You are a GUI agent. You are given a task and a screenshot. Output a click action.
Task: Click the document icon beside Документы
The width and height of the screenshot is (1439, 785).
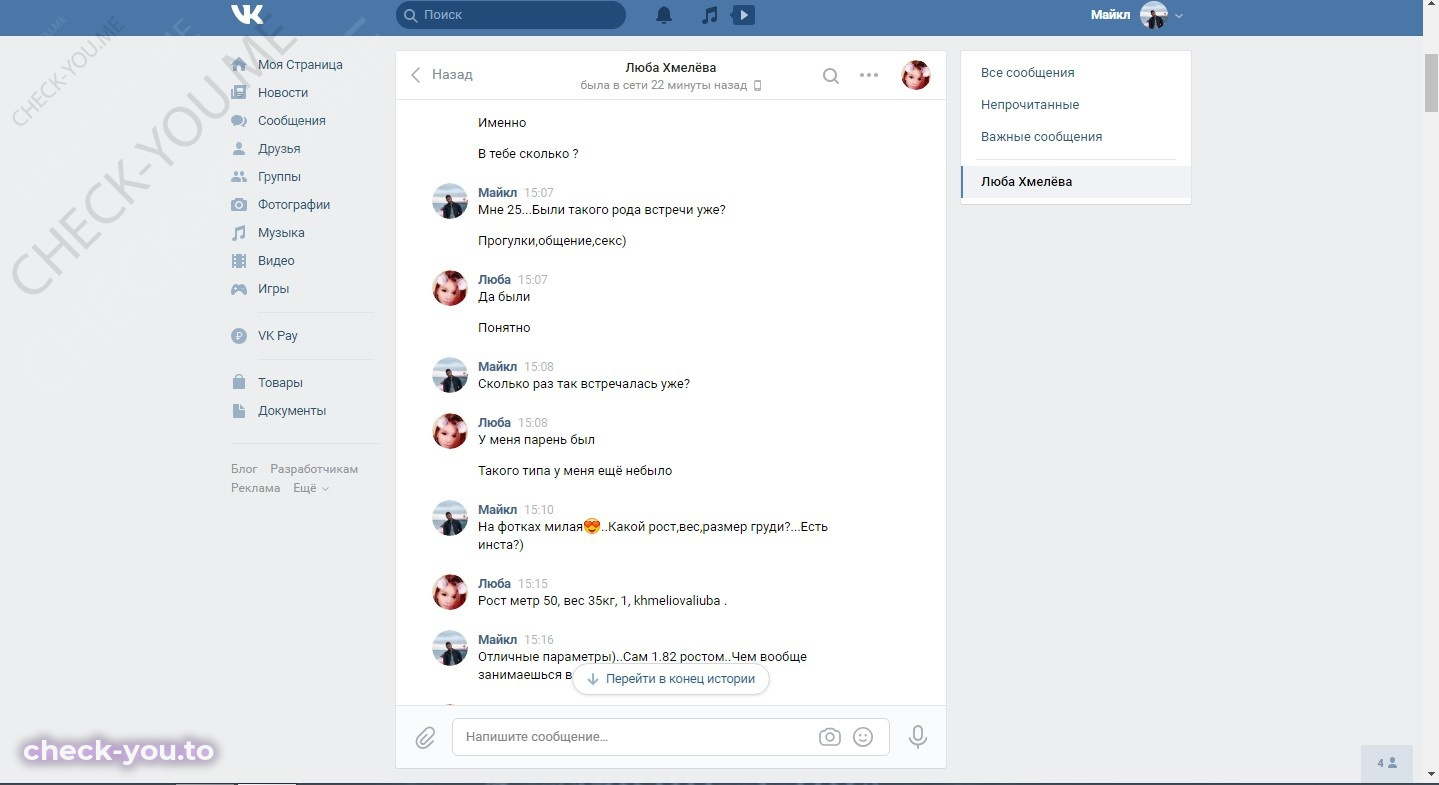[x=239, y=411]
